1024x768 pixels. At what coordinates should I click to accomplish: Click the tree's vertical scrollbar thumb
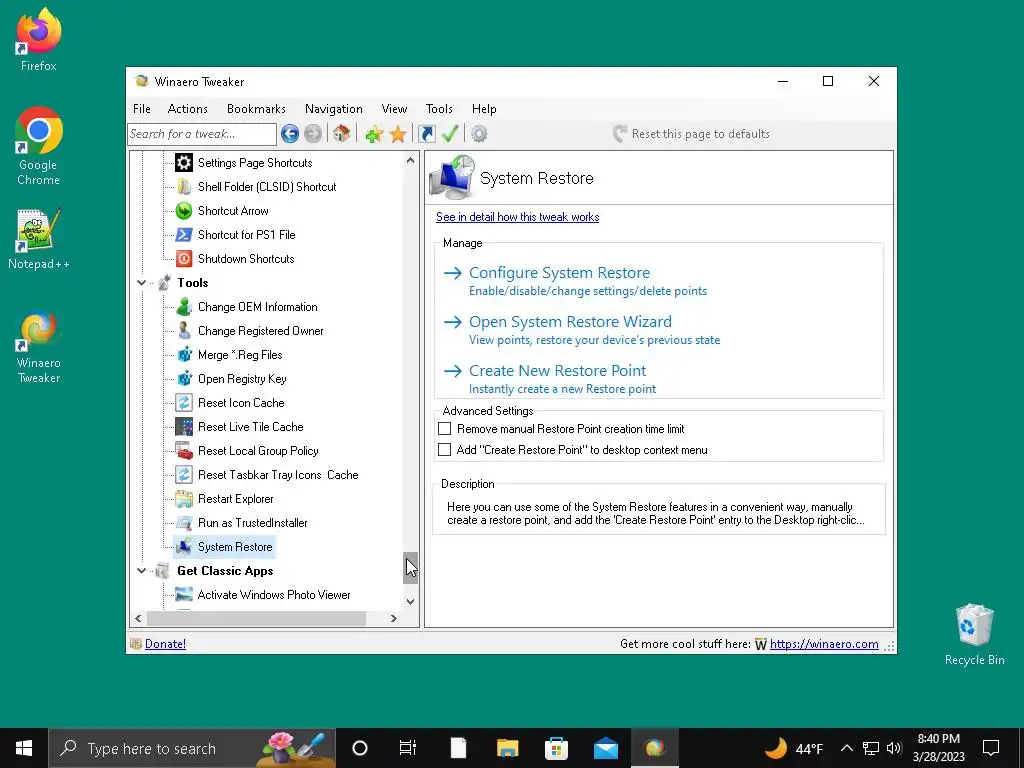(x=410, y=568)
